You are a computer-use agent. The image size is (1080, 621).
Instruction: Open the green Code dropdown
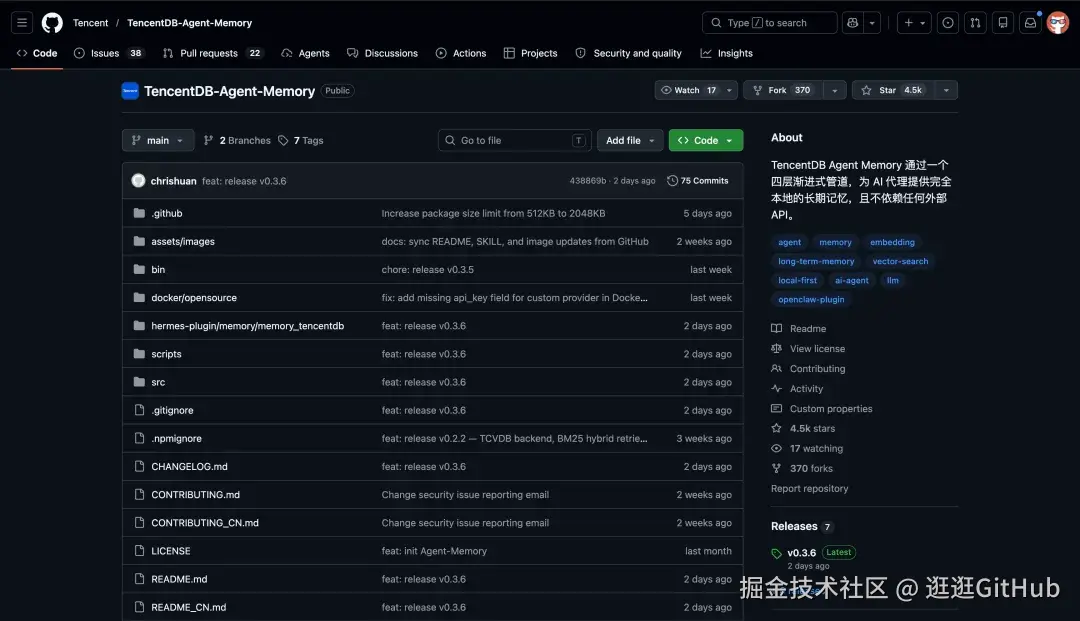click(x=706, y=140)
